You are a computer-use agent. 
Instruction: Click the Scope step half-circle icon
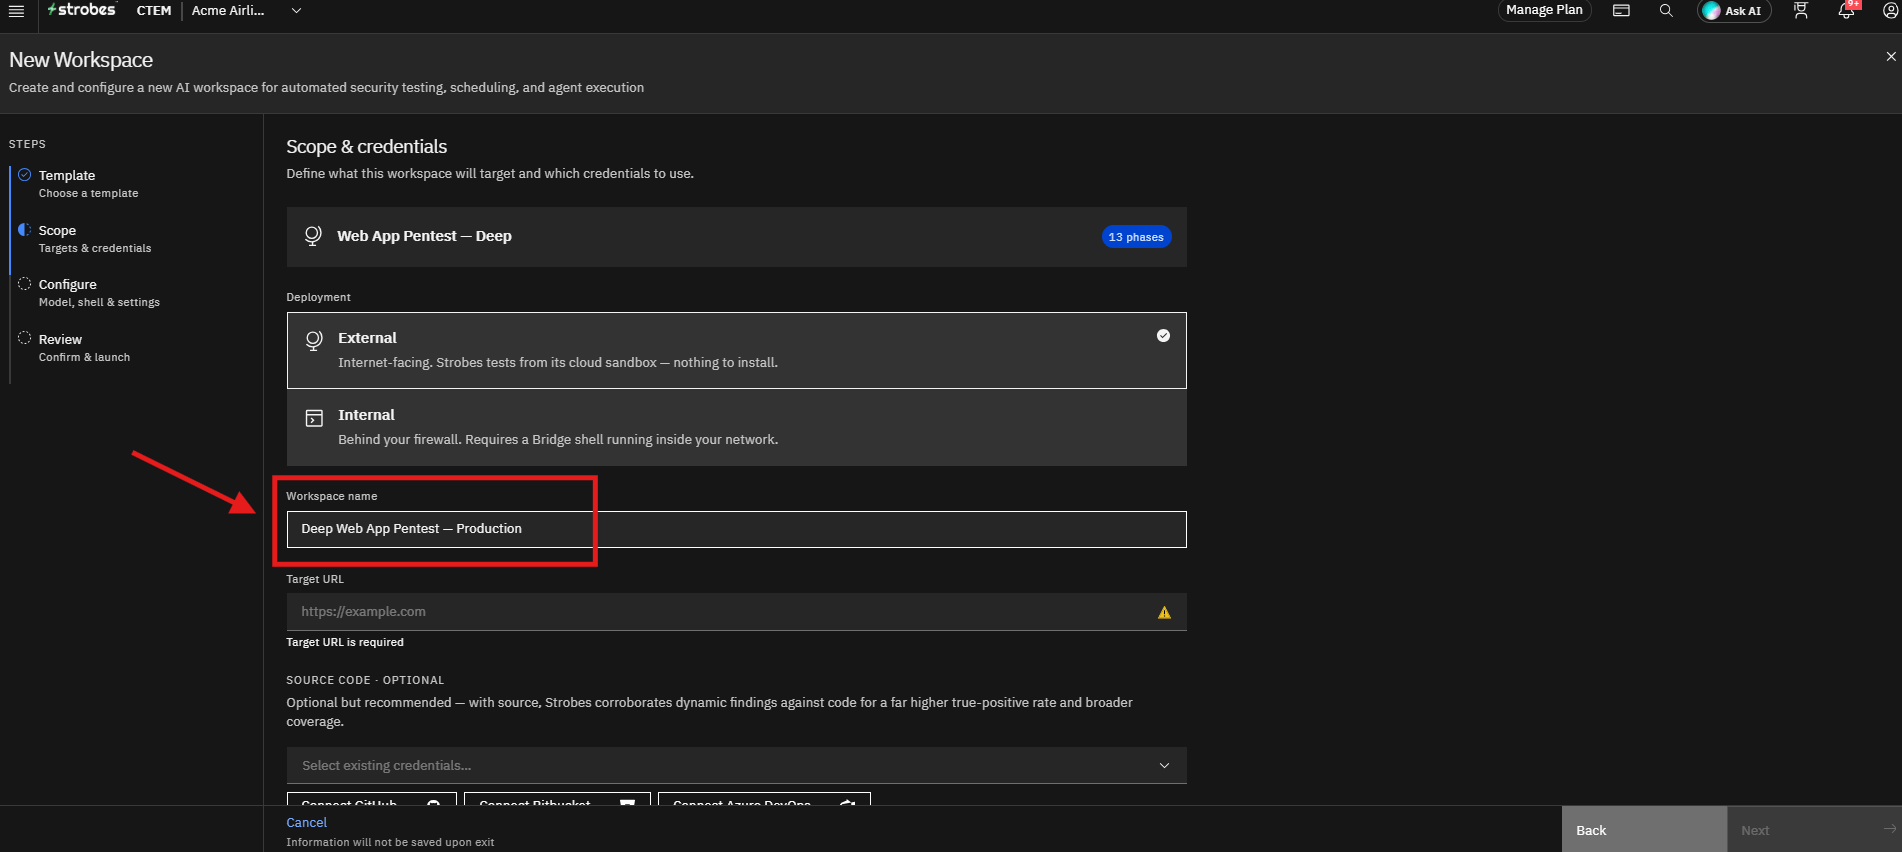tap(25, 229)
